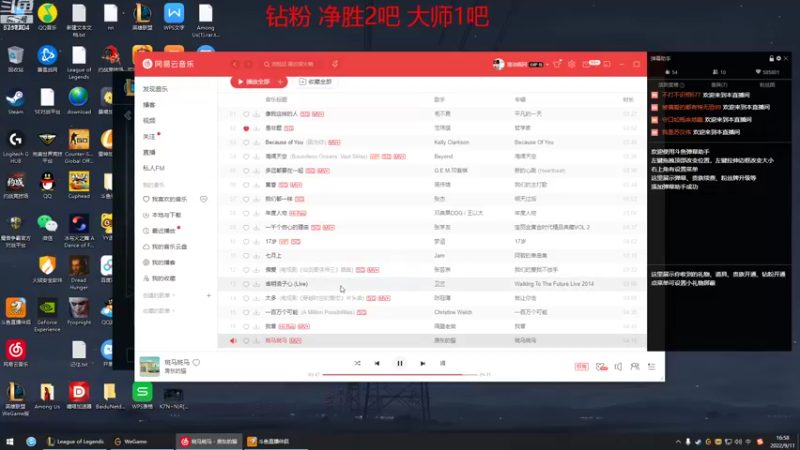Click heartbeat mode icon beside 我喜欢的音乐
Image resolution: width=800 pixels, height=450 pixels.
coord(204,199)
